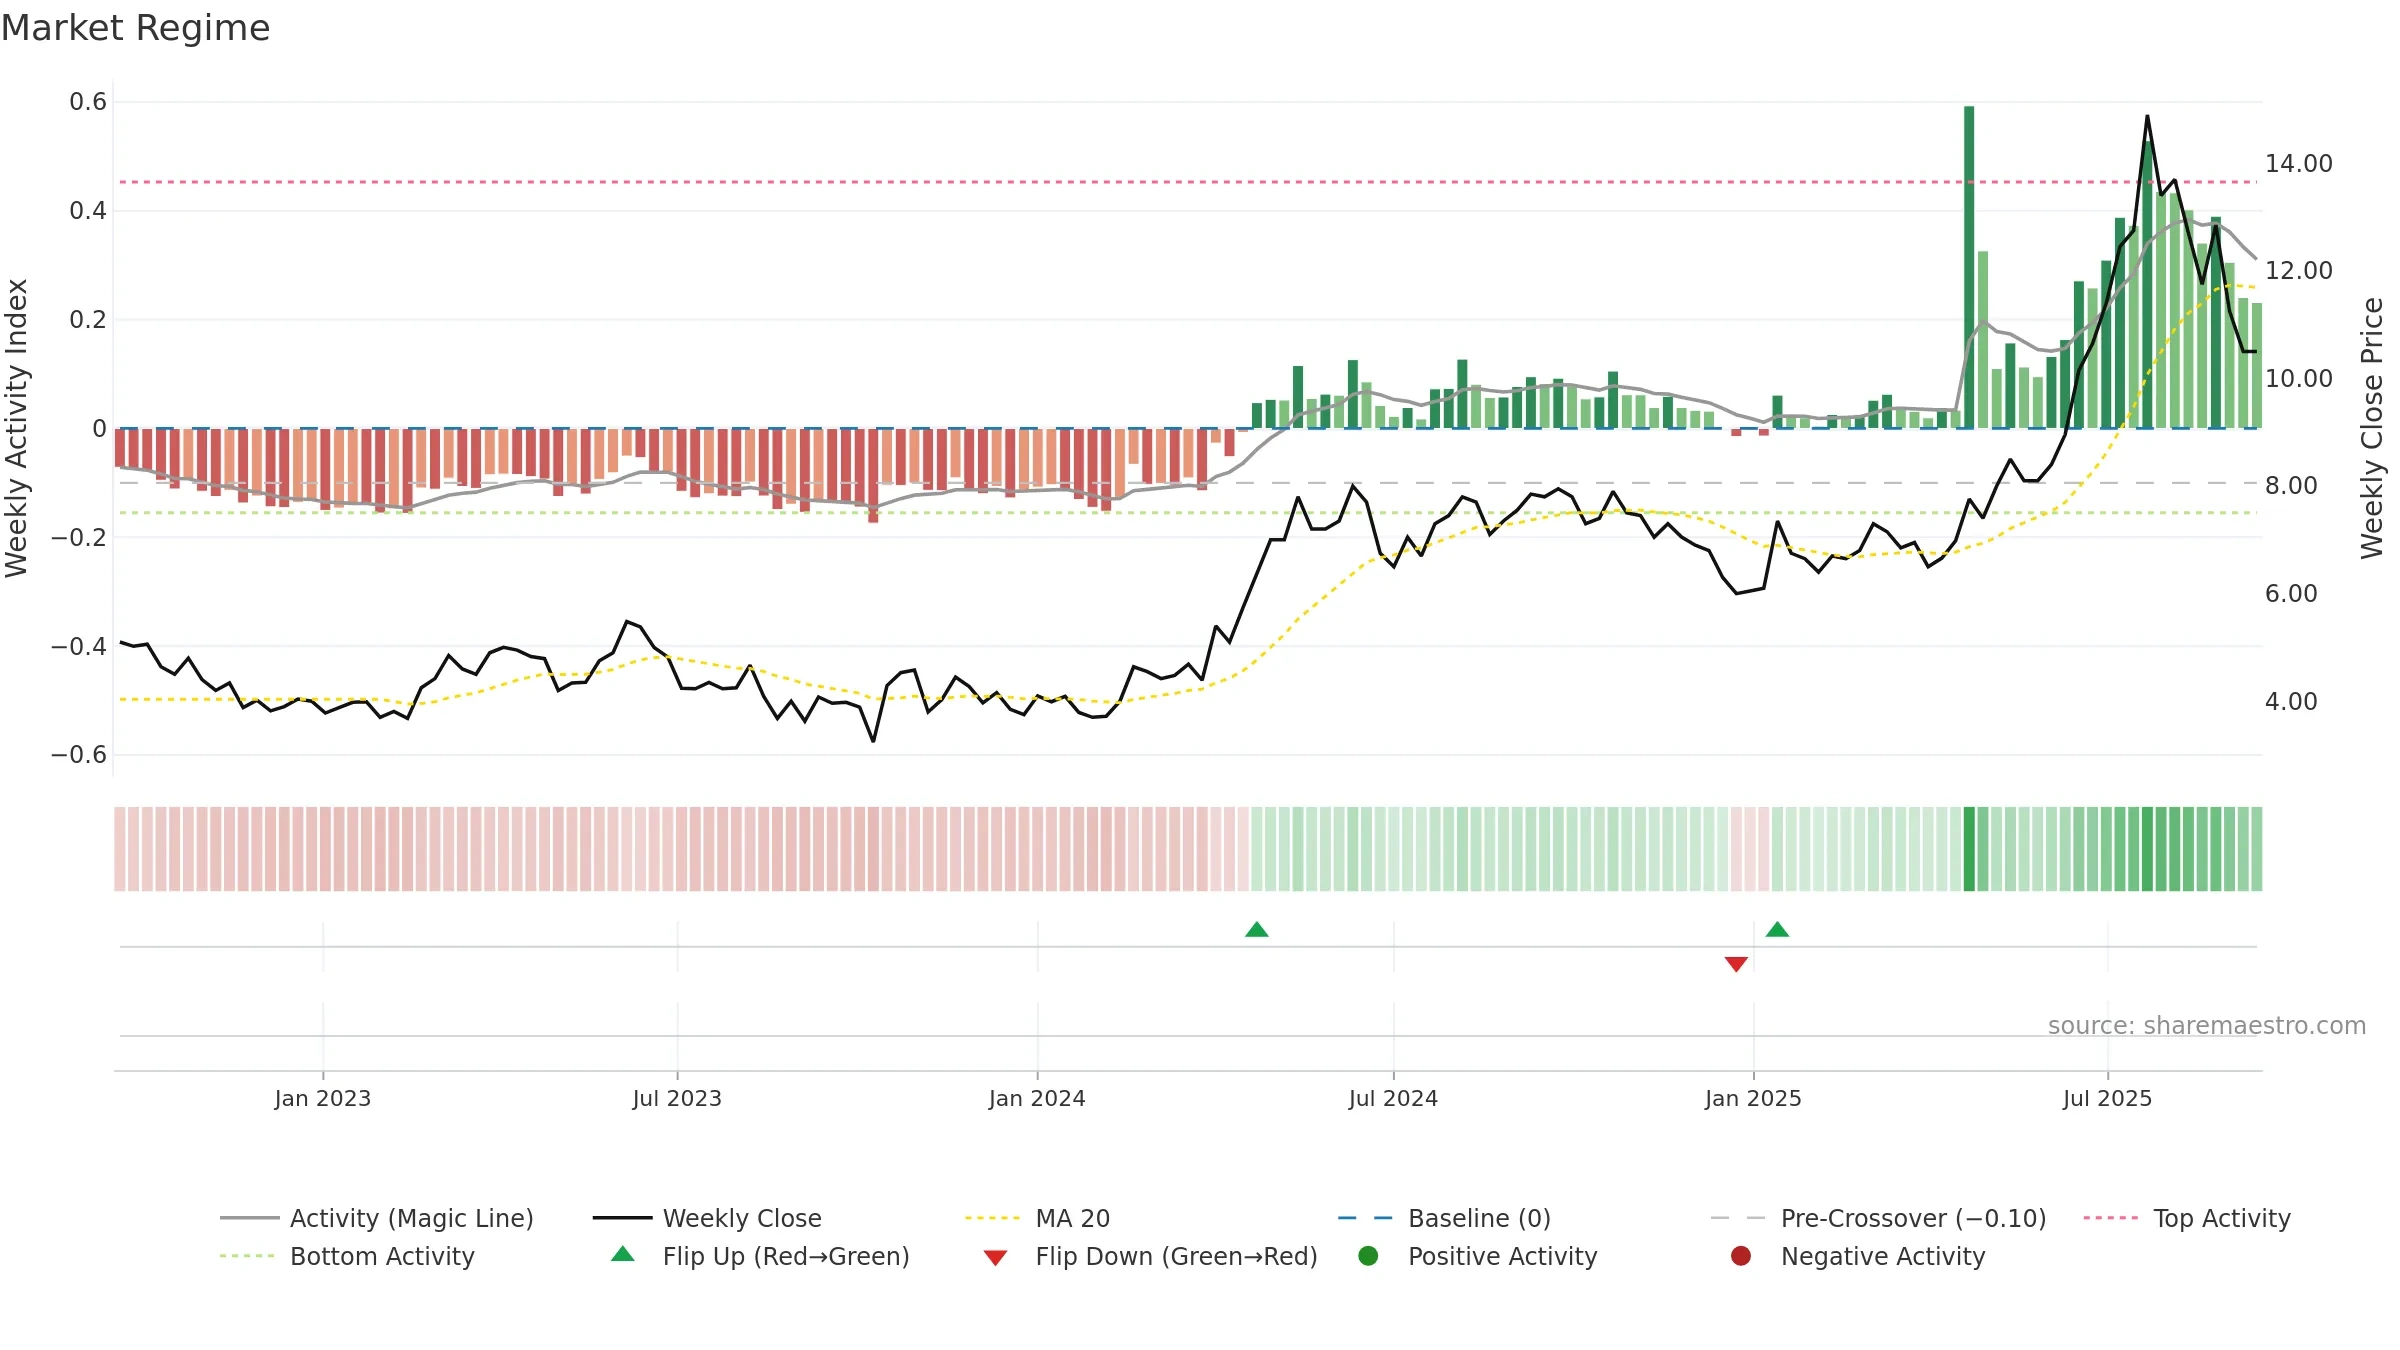Select the green flip-up marker near Jan 2025
The height and width of the screenshot is (1350, 2400).
click(1777, 930)
